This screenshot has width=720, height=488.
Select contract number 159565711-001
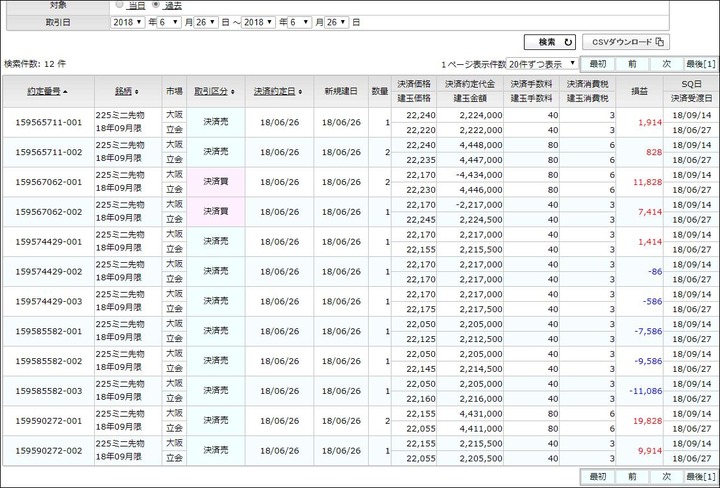(x=48, y=123)
